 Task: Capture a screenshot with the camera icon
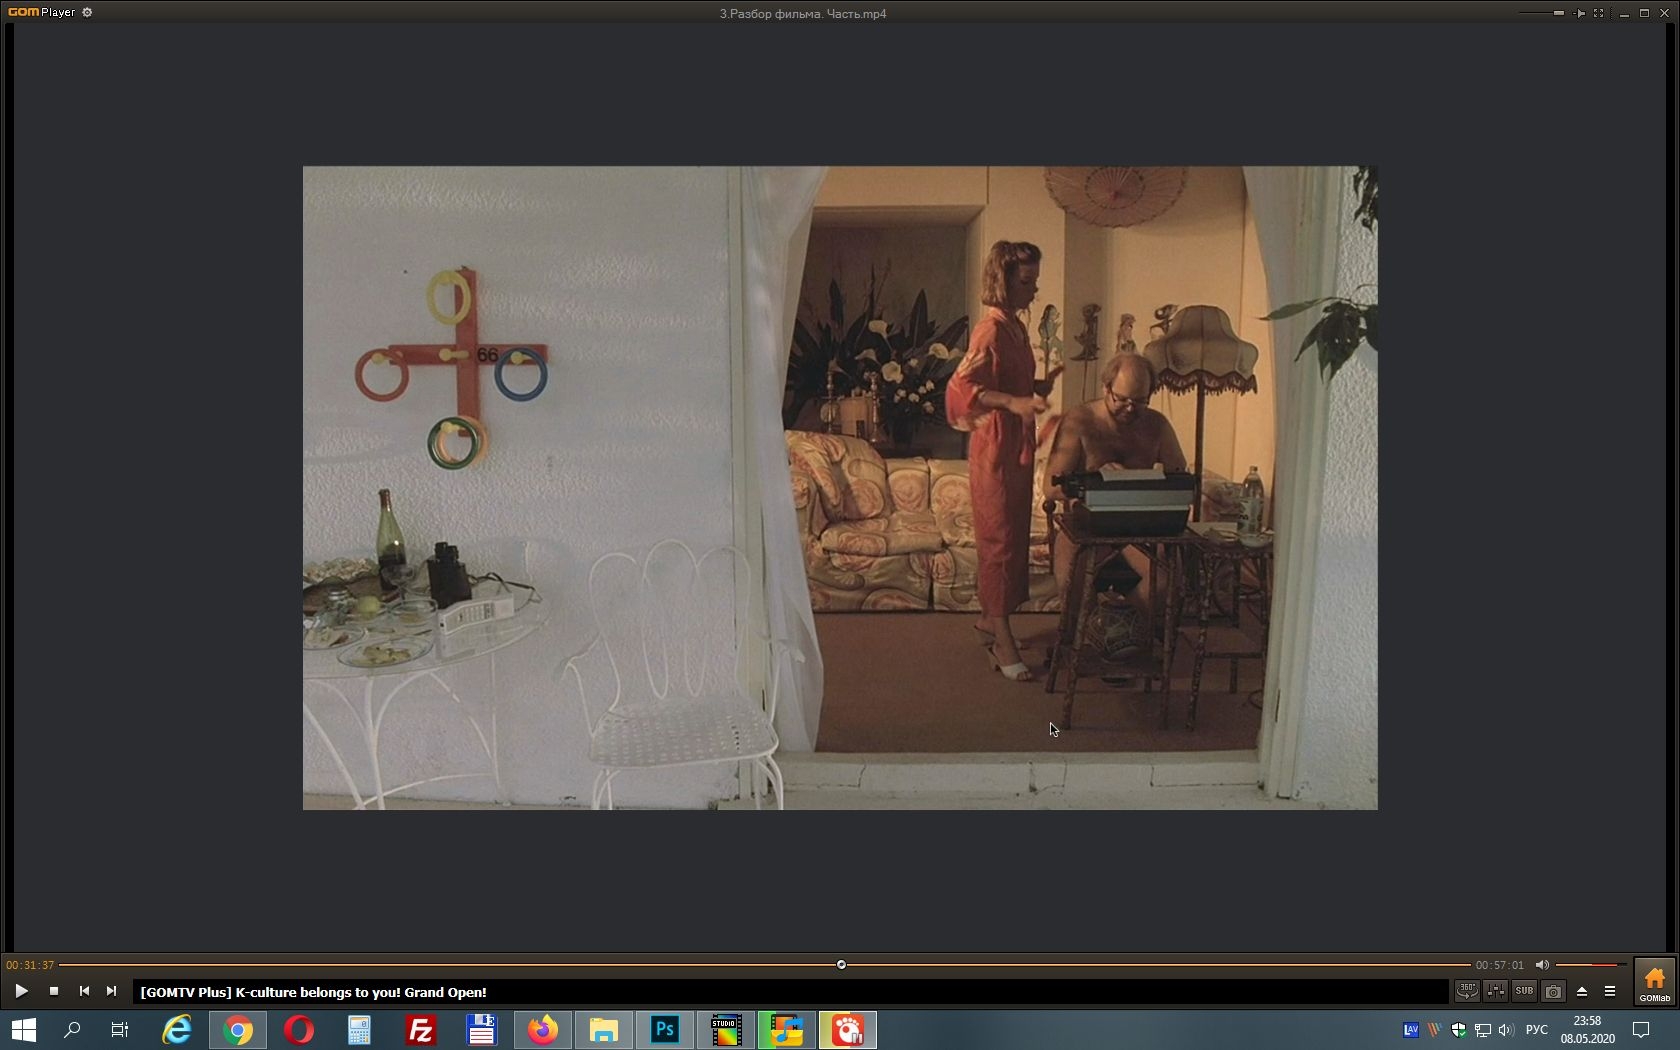pyautogui.click(x=1553, y=991)
